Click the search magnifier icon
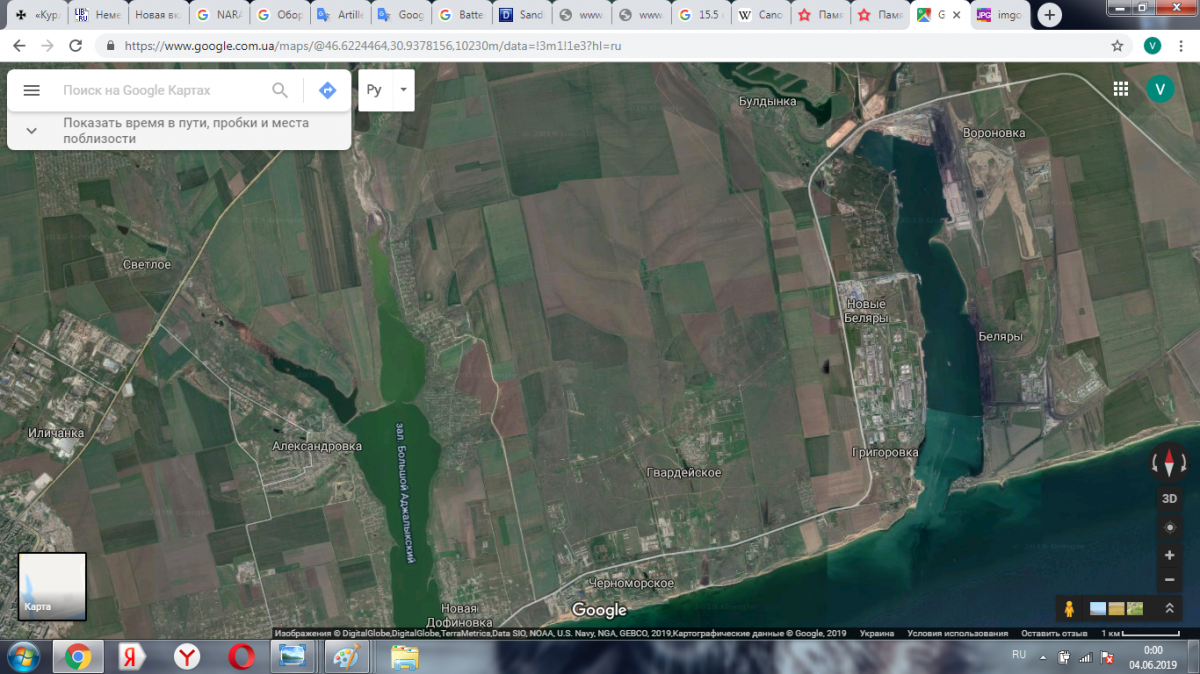This screenshot has height=674, width=1200. pos(280,90)
